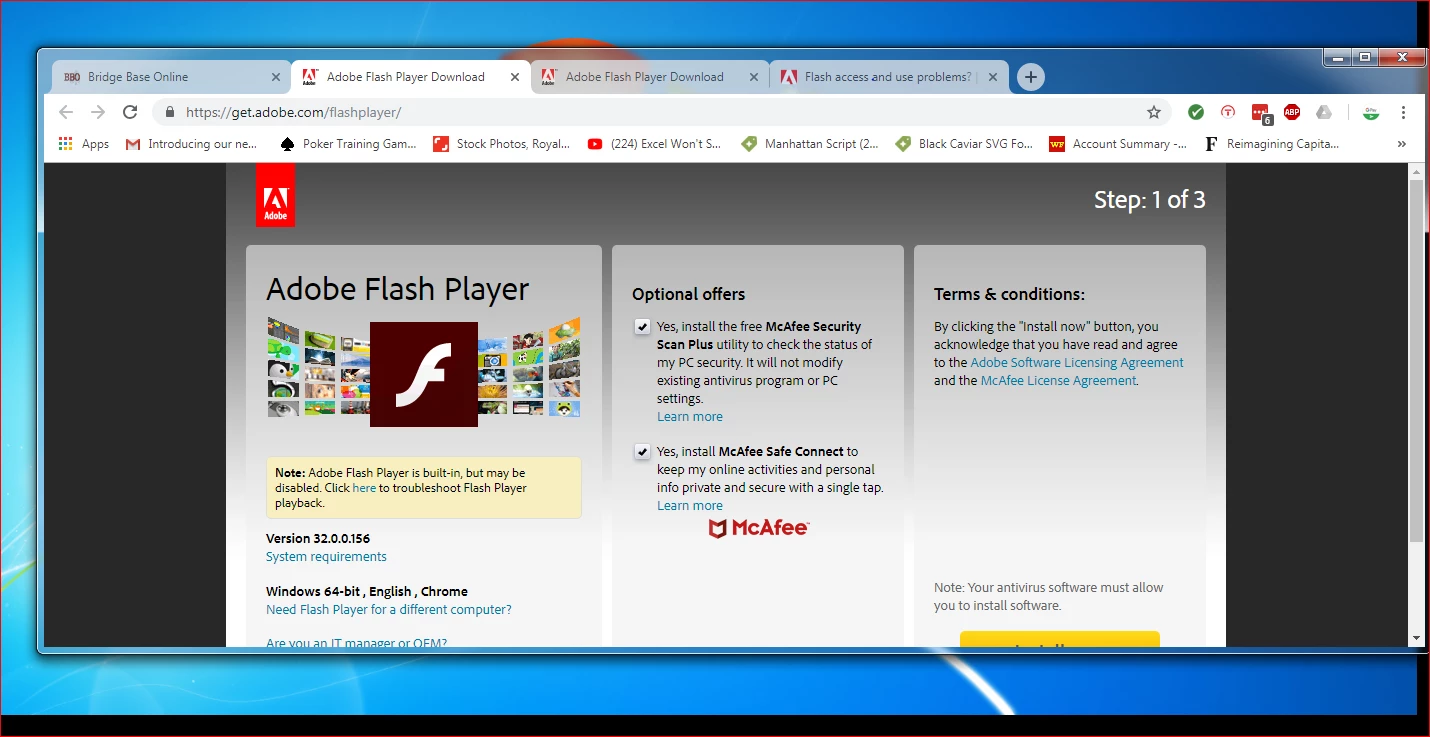Click the 'Adobe Flash Player' heading
Image resolution: width=1430 pixels, height=737 pixels.
pyautogui.click(x=398, y=290)
